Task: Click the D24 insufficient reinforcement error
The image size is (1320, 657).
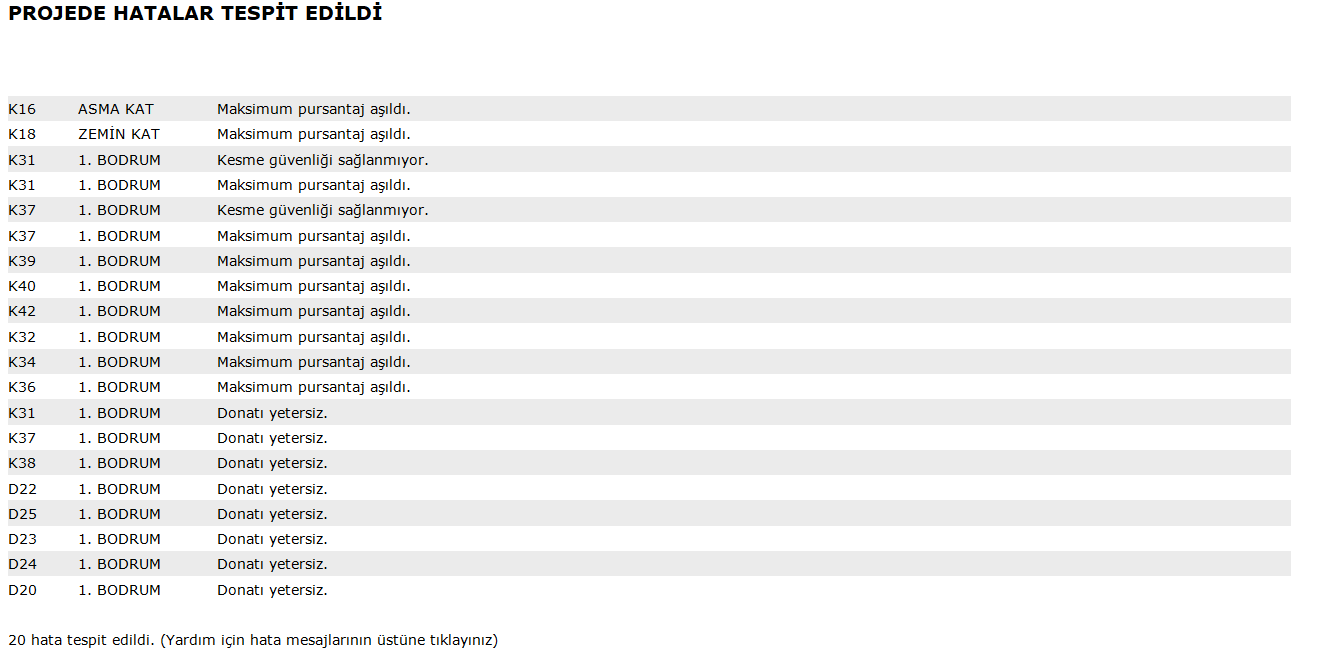Action: pyautogui.click(x=272, y=564)
